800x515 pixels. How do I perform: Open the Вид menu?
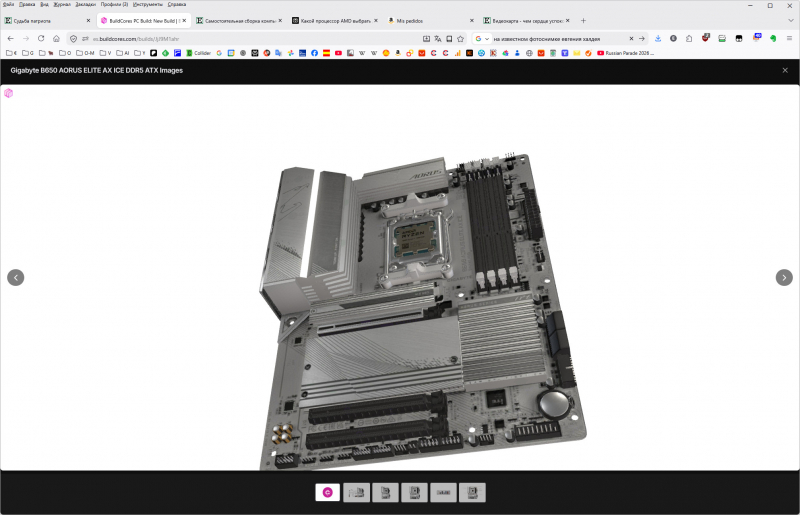(44, 4)
